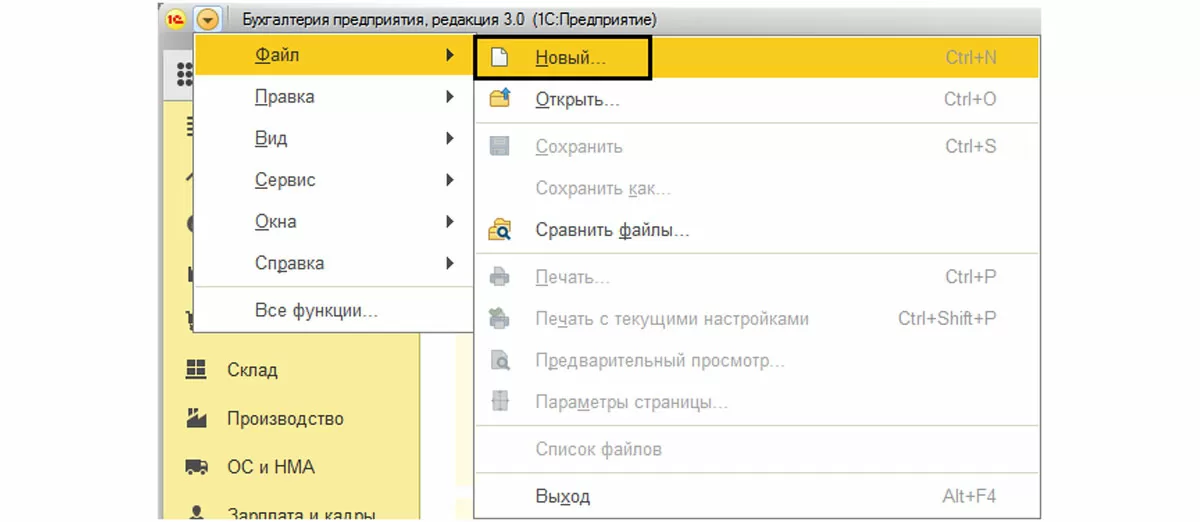Click the Ctrl+N shortcut label

971,58
